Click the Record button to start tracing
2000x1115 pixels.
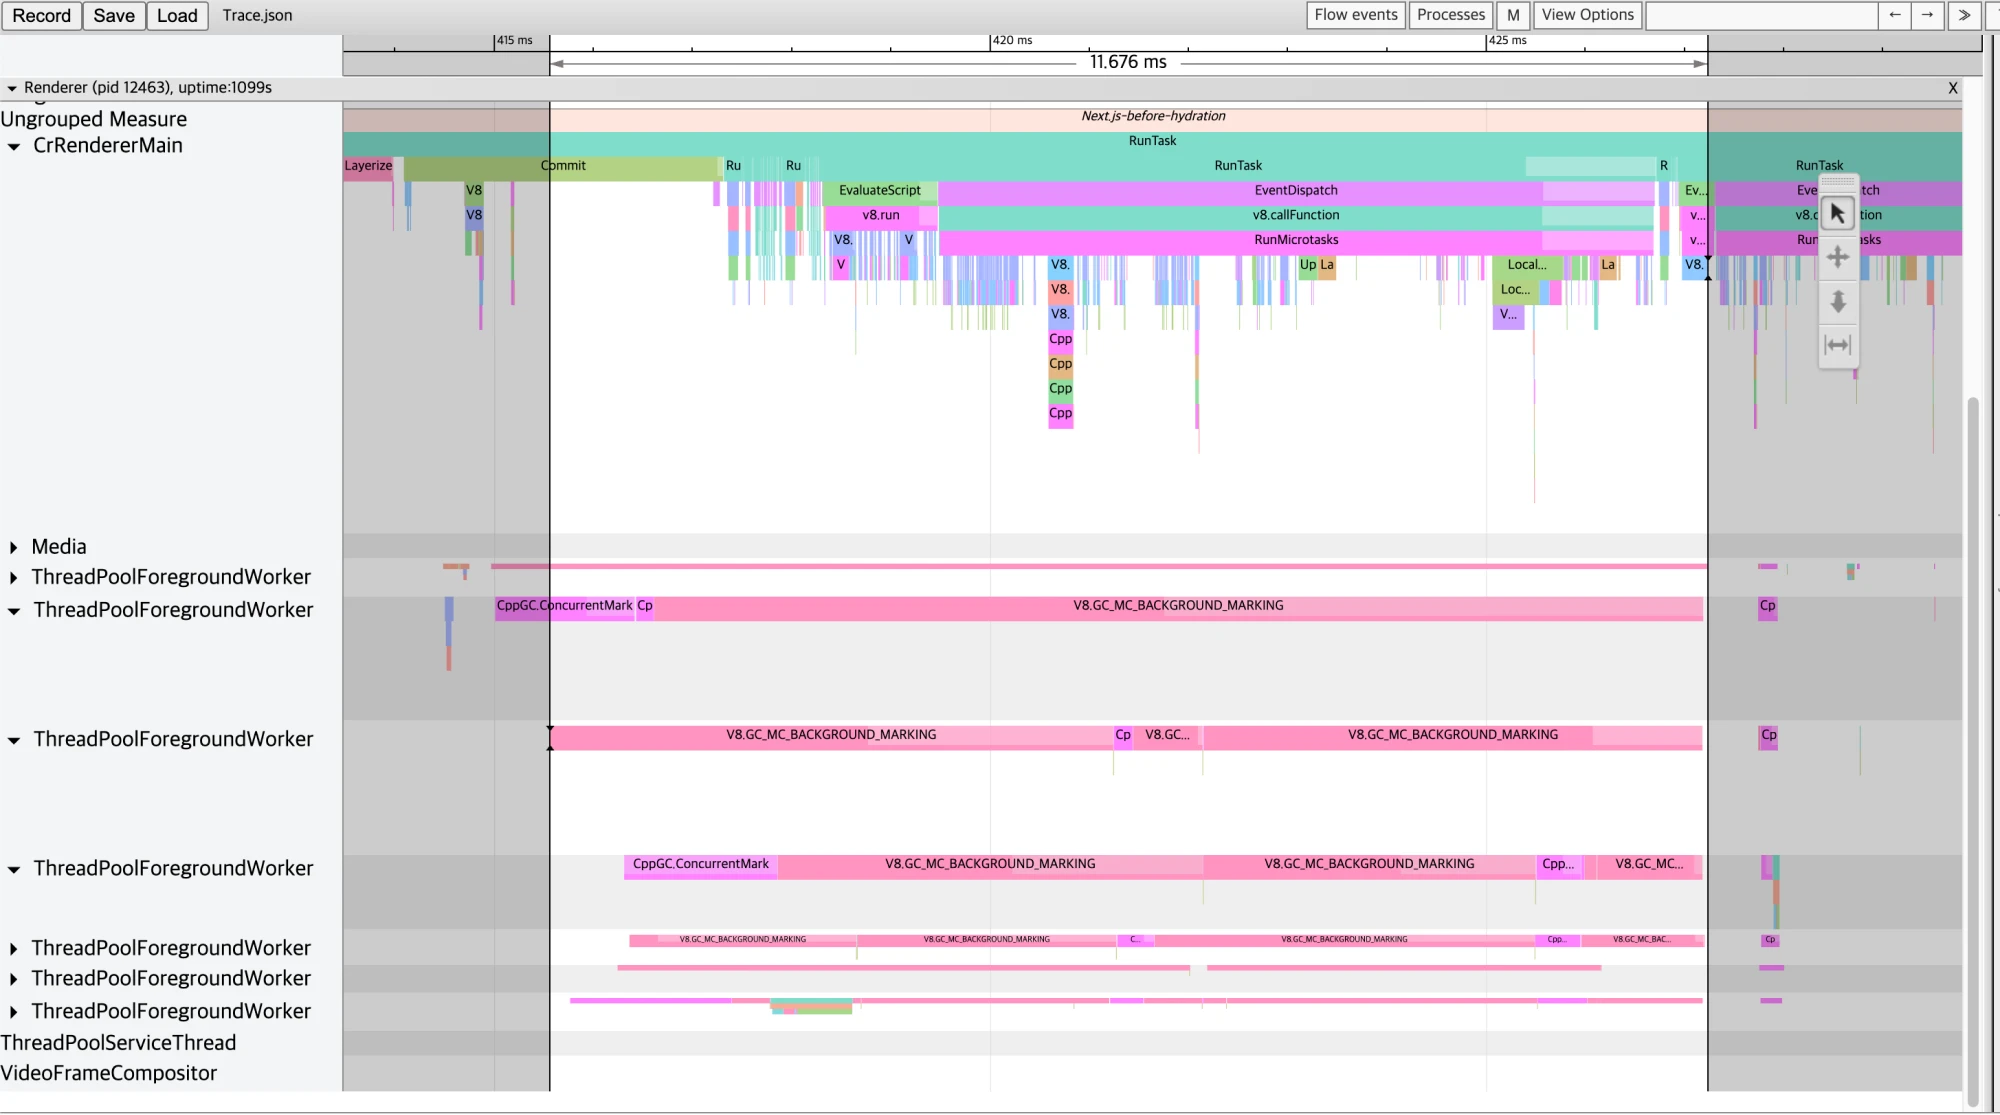click(x=40, y=15)
